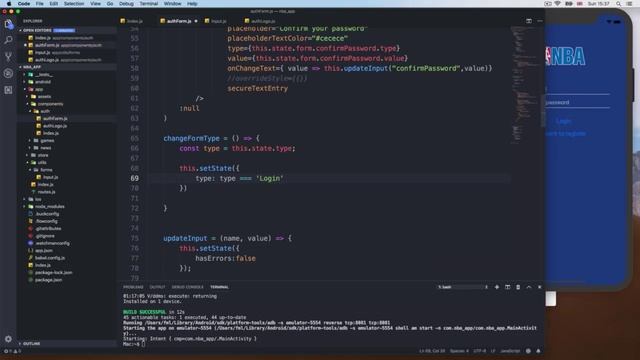Click the JavaScript language mode in status bar
The image size is (640, 360).
click(510, 351)
